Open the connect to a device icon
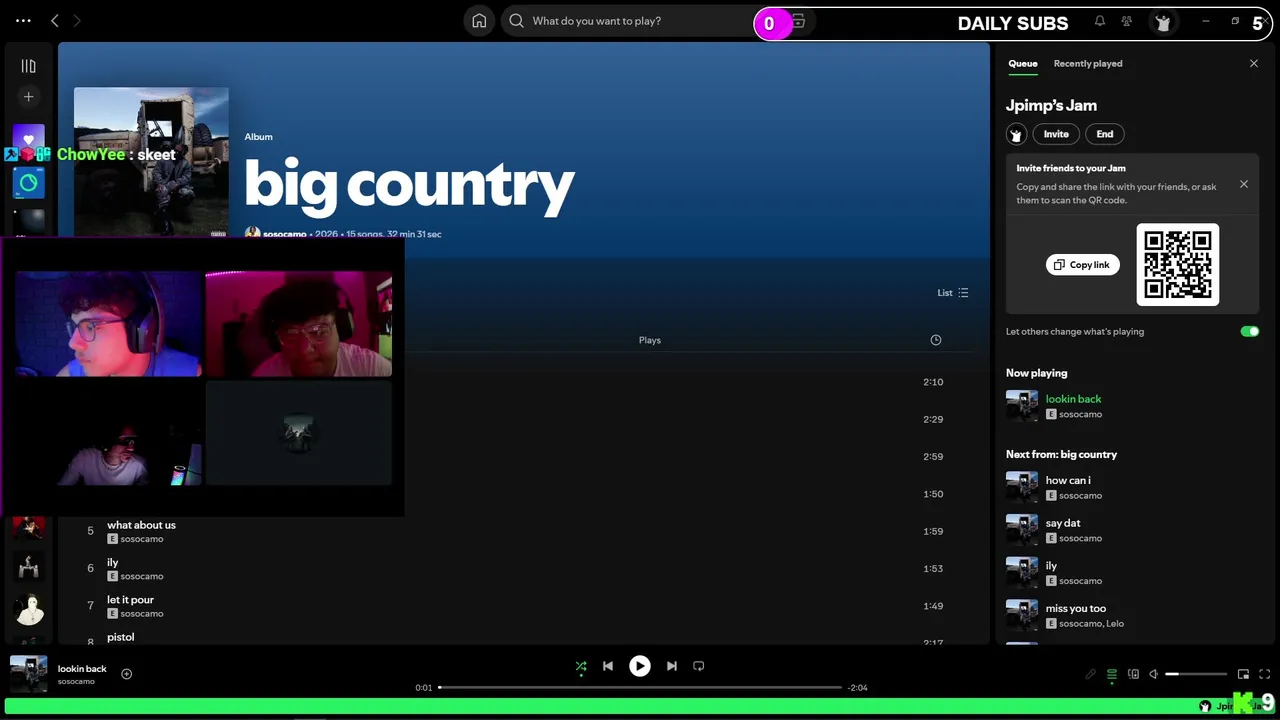The height and width of the screenshot is (720, 1280). (1133, 675)
